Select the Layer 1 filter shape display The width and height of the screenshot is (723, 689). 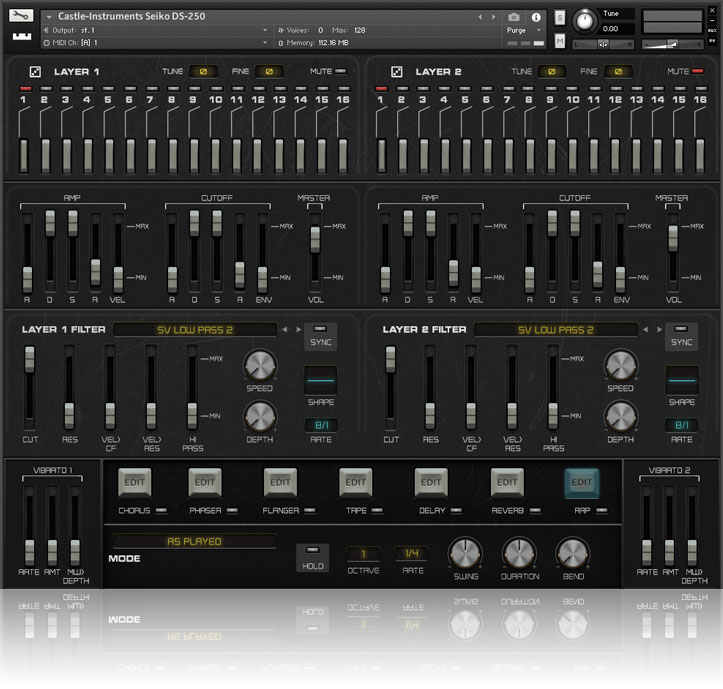point(321,381)
